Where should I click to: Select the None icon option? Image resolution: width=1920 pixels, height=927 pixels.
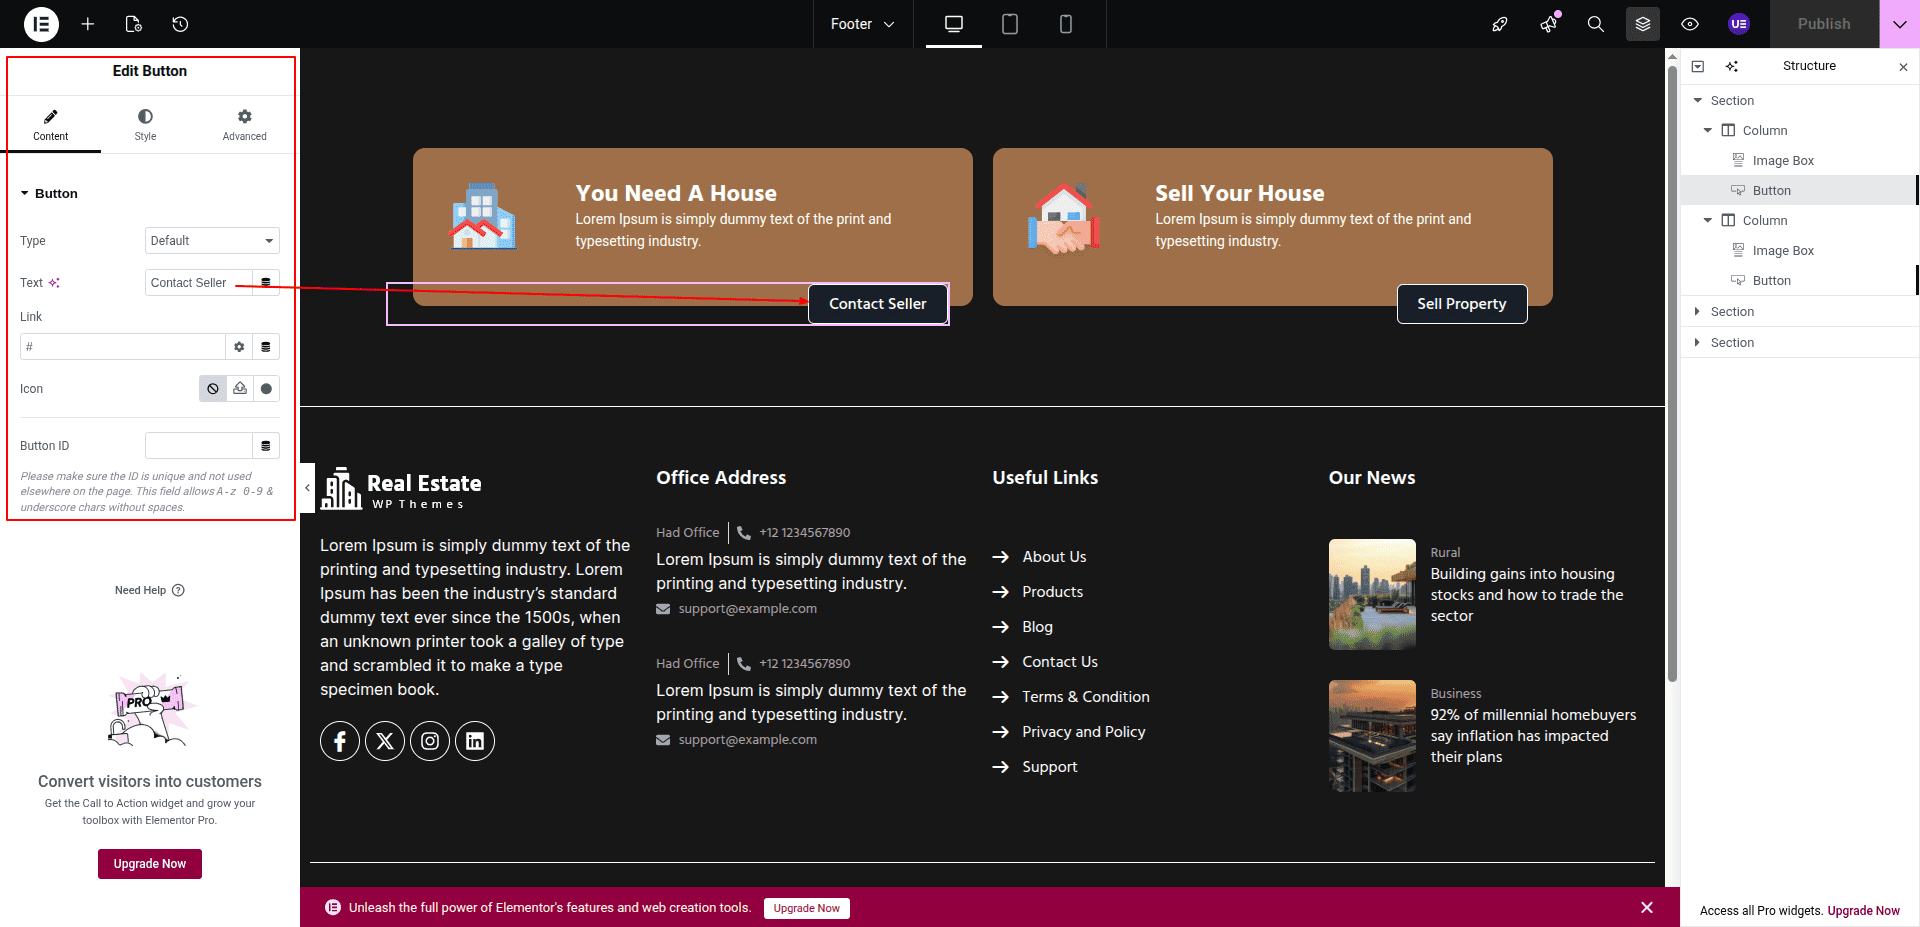point(213,389)
